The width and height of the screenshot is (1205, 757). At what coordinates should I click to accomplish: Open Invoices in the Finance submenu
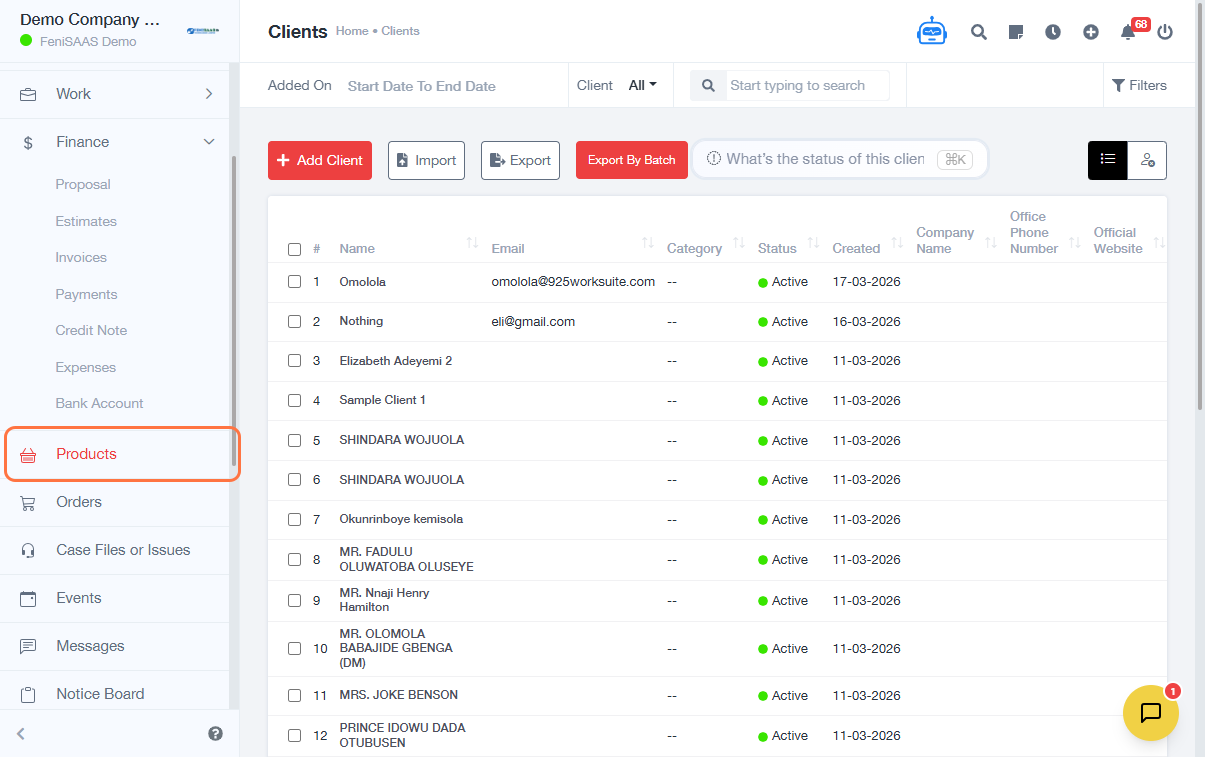(81, 258)
